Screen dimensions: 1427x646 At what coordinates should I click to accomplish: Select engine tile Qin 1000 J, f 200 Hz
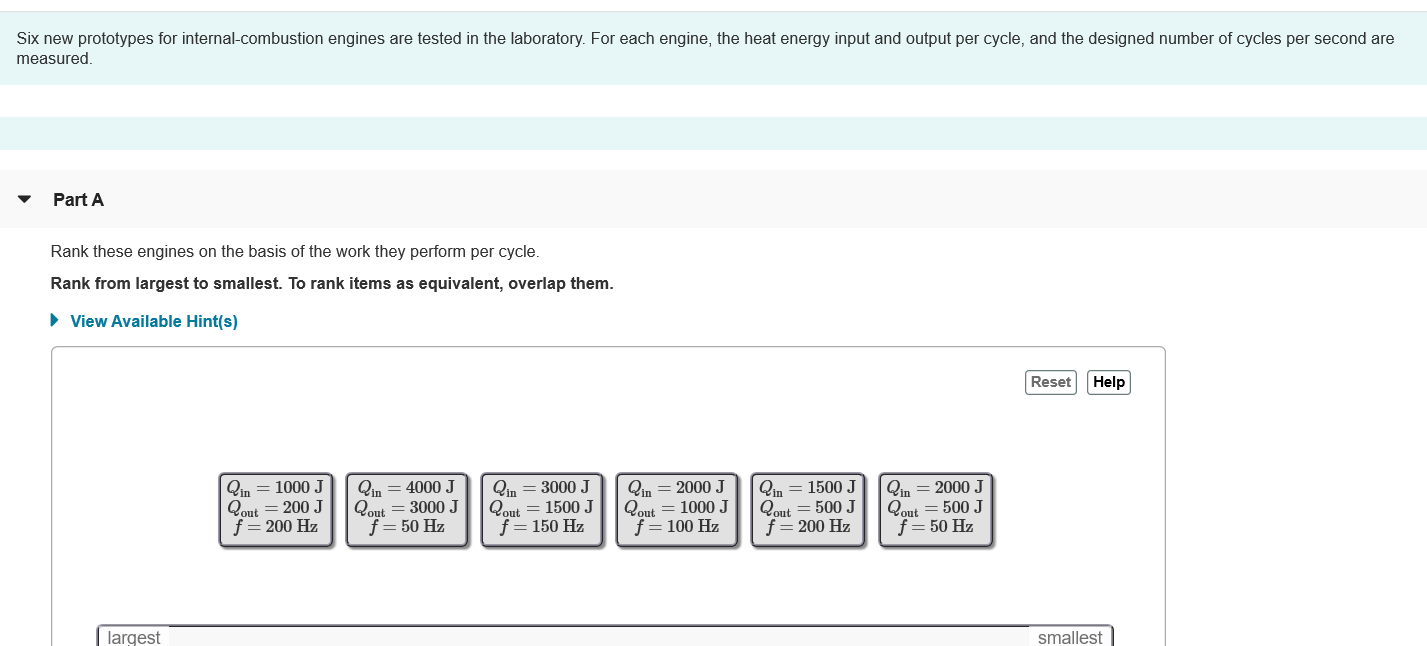point(276,510)
